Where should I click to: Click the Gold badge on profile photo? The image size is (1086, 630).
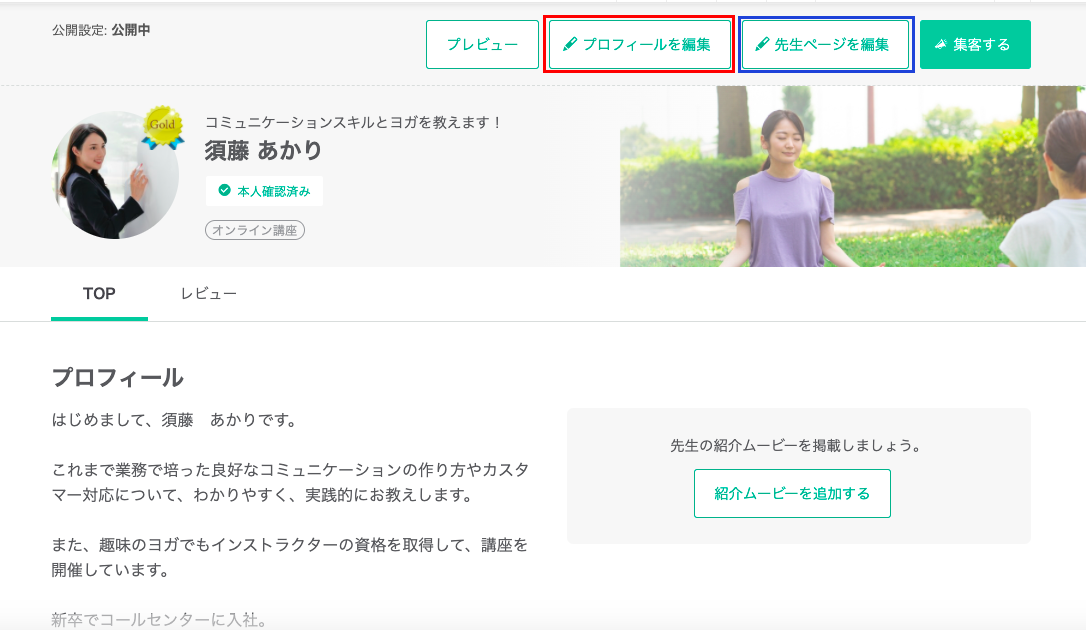click(x=163, y=127)
